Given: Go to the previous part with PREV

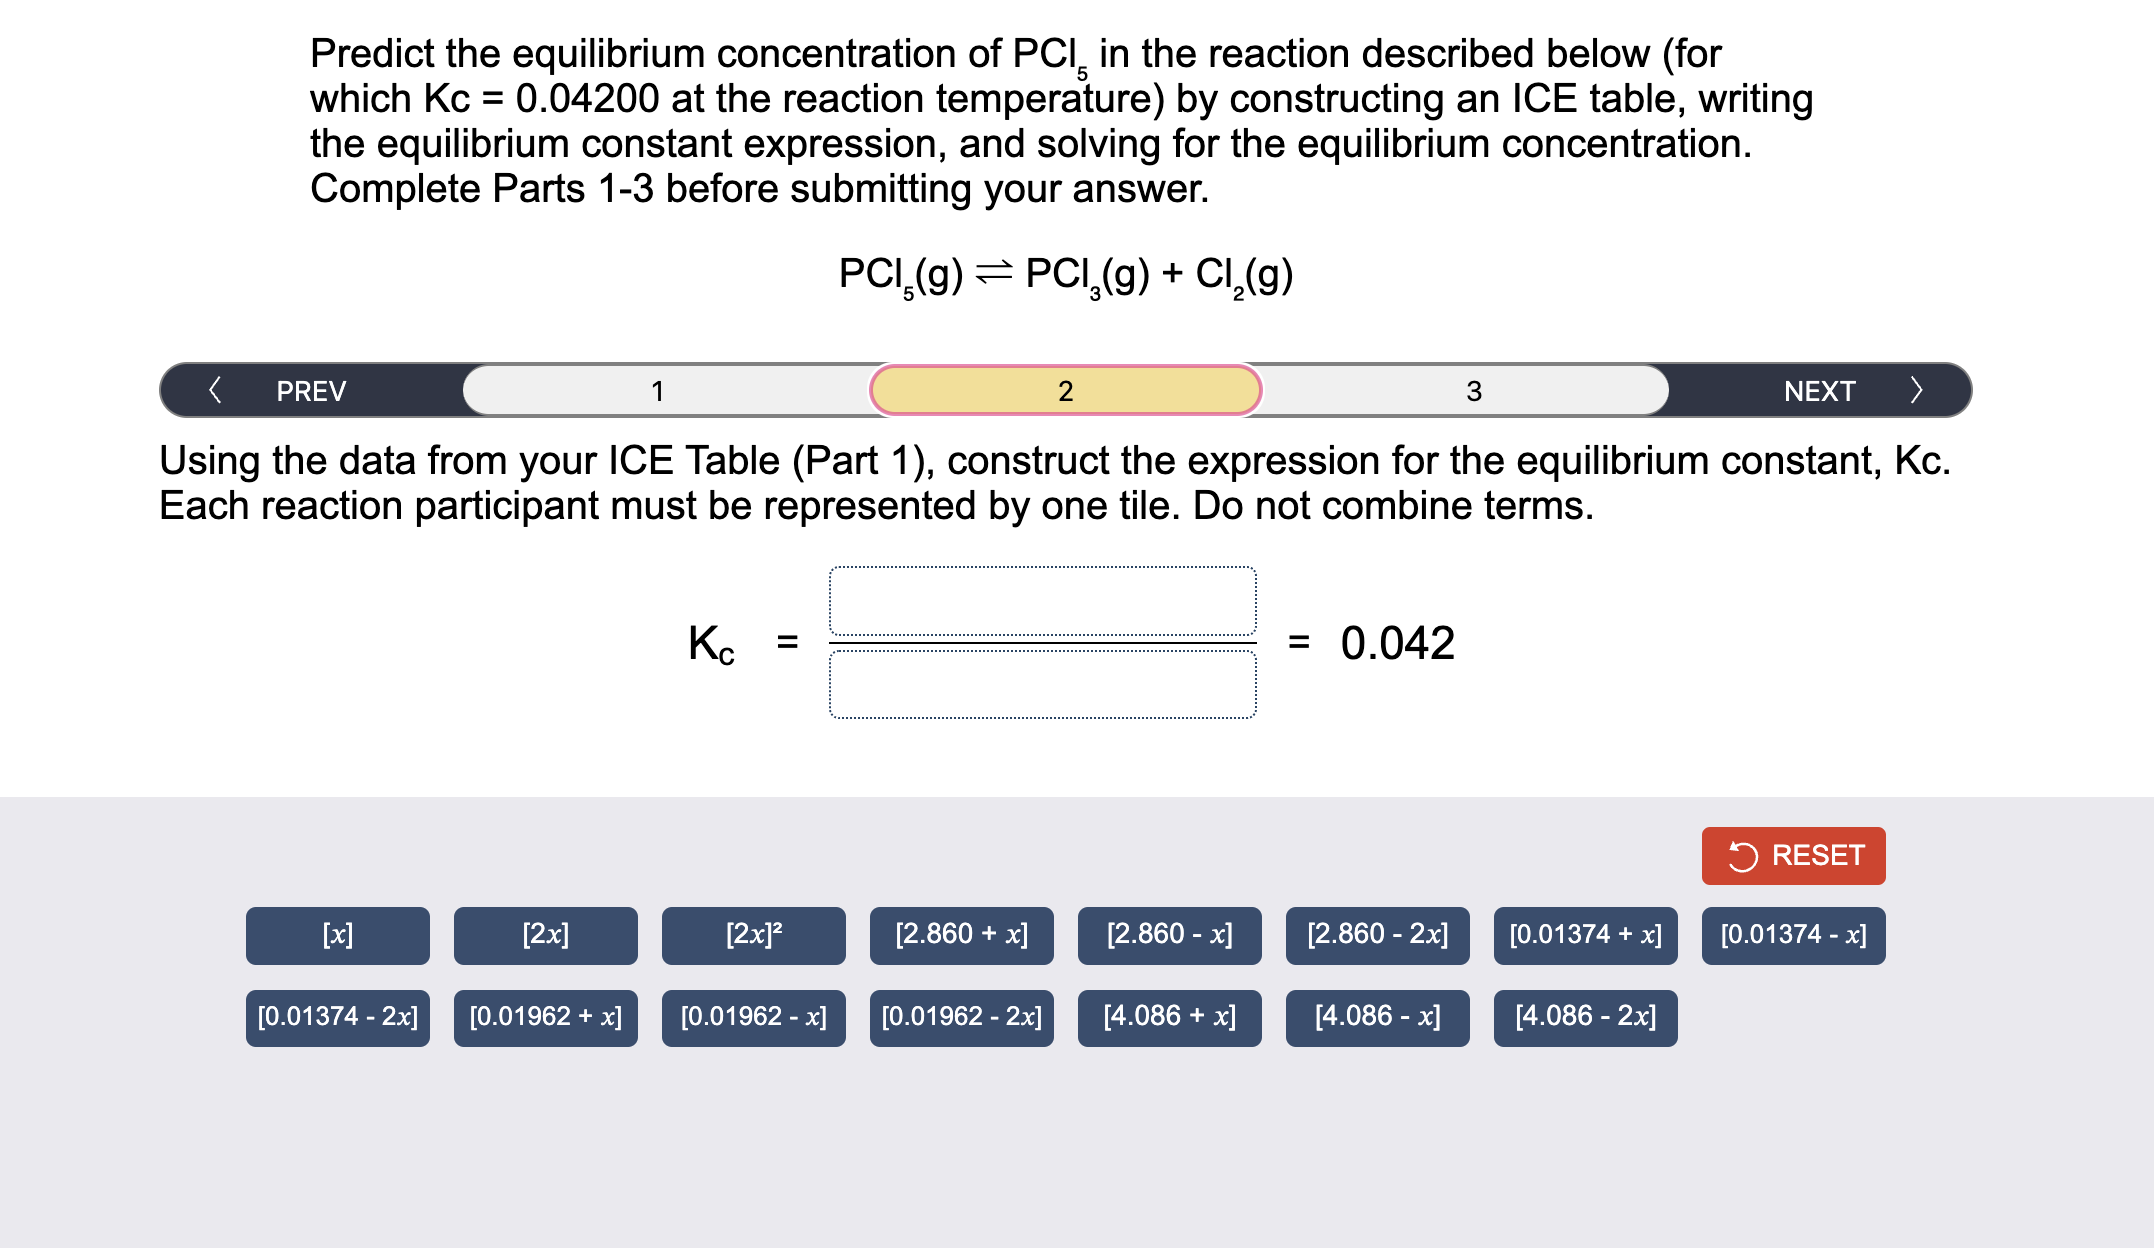Looking at the screenshot, I should 310,391.
